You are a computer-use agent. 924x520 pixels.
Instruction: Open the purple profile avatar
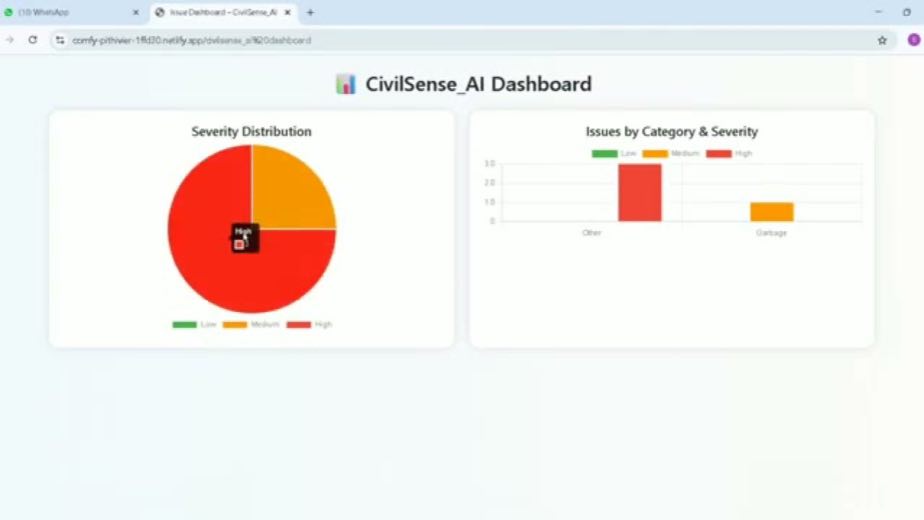point(913,40)
